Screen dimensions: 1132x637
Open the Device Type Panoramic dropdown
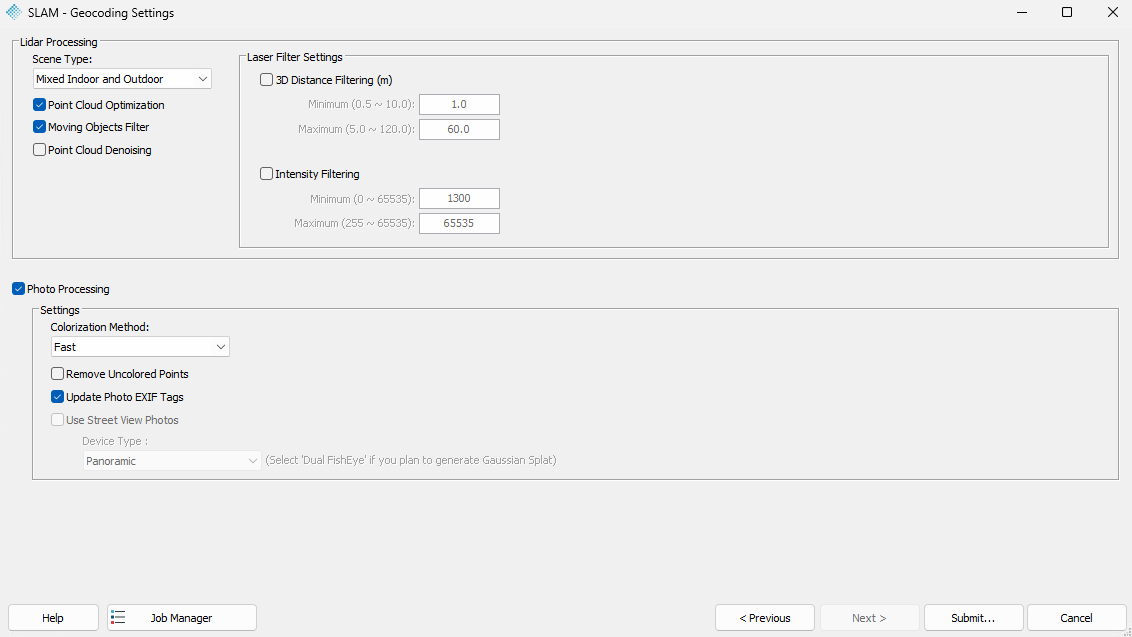(x=172, y=461)
